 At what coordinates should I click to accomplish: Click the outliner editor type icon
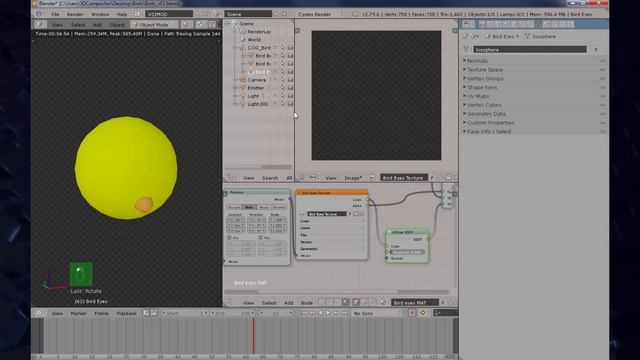coord(230,178)
